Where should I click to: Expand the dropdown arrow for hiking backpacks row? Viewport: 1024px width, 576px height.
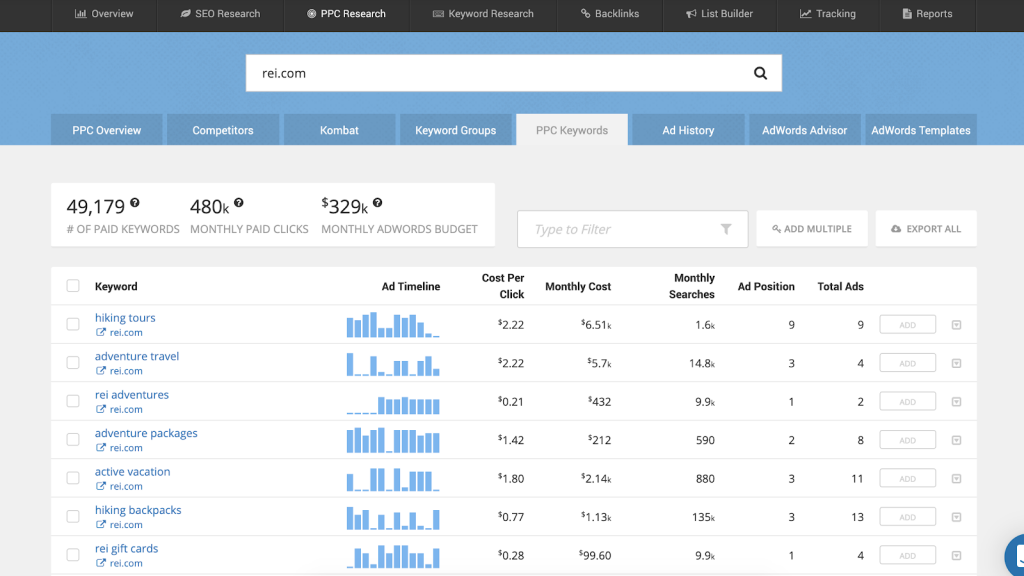click(x=956, y=517)
